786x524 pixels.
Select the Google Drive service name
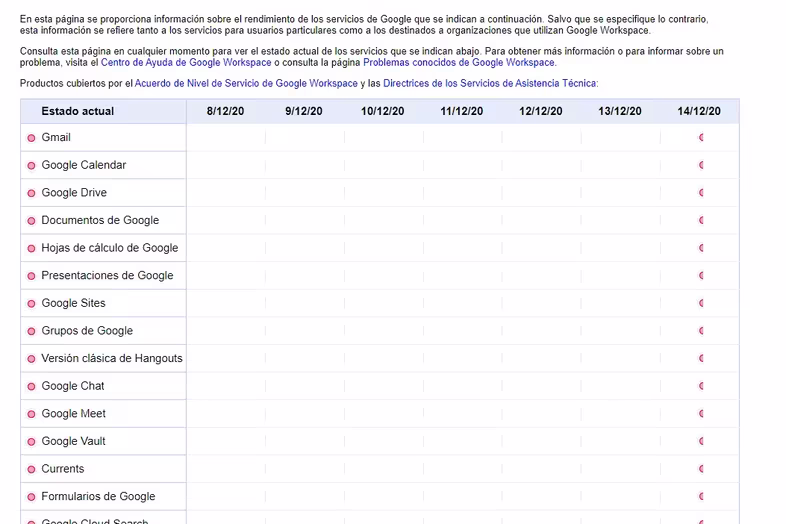tap(74, 193)
